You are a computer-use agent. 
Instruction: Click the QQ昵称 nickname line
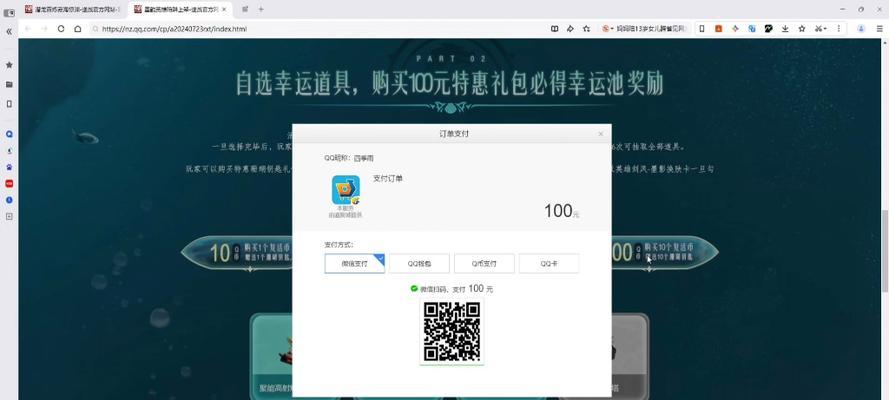coord(349,158)
